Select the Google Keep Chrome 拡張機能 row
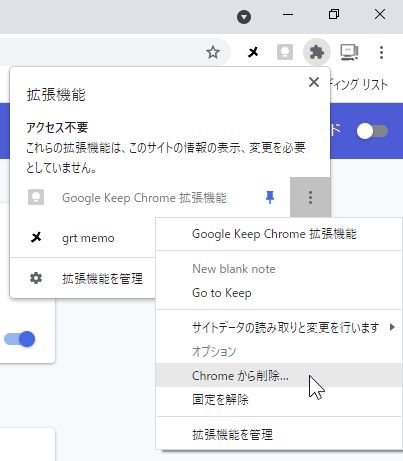 (150, 198)
